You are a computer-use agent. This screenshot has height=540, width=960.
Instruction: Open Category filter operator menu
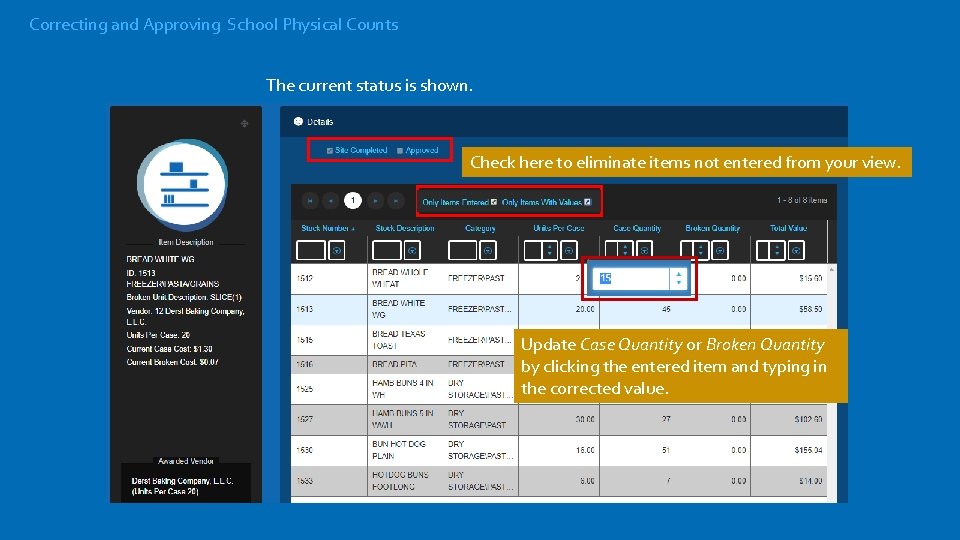[488, 250]
